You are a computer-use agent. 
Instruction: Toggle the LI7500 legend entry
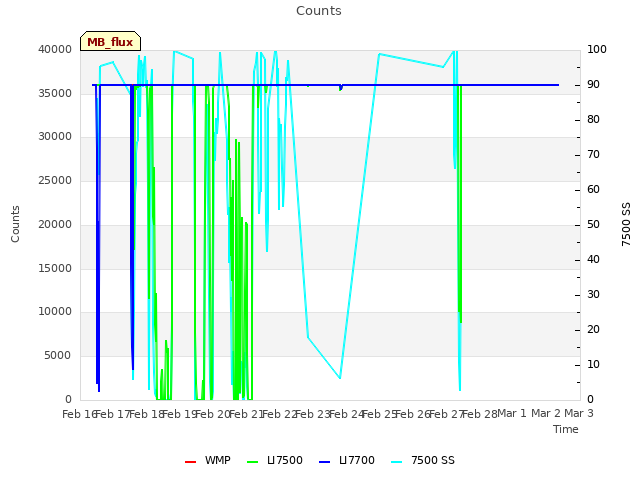tap(275, 460)
